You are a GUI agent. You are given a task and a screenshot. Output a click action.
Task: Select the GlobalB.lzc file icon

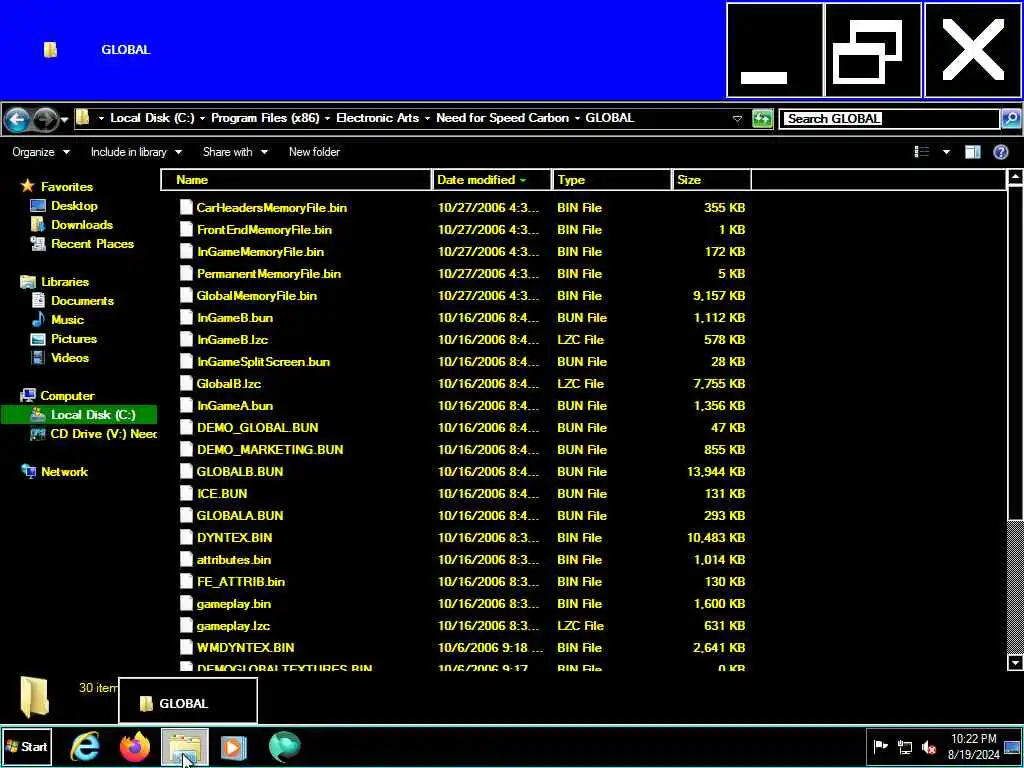click(x=186, y=383)
